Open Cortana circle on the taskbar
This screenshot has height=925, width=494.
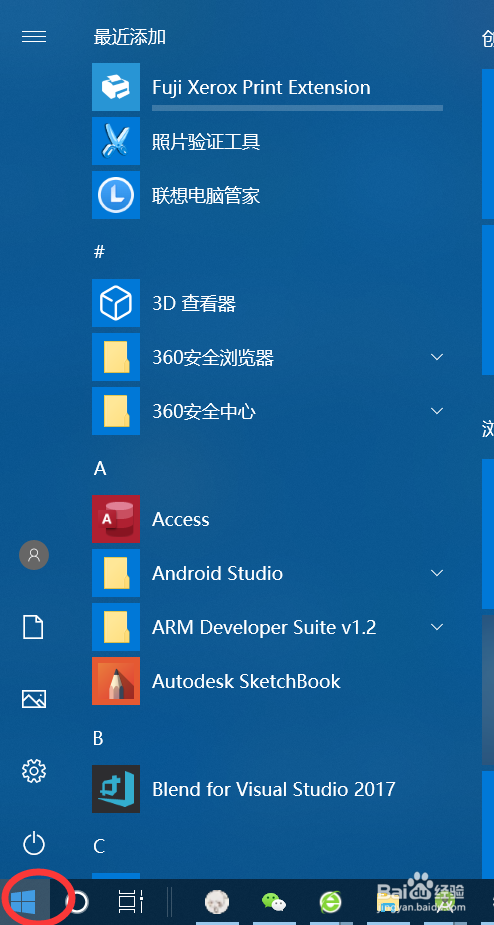tap(77, 901)
